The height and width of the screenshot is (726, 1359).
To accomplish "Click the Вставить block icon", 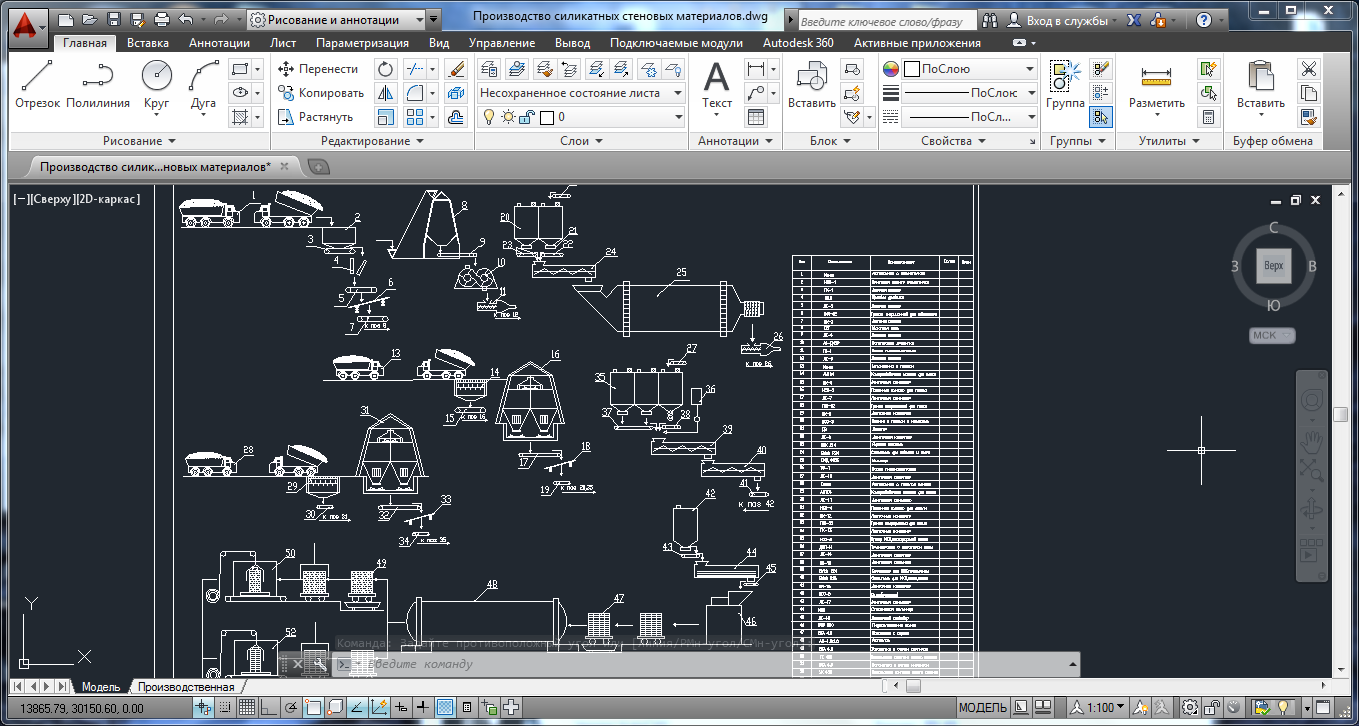I will tap(811, 84).
